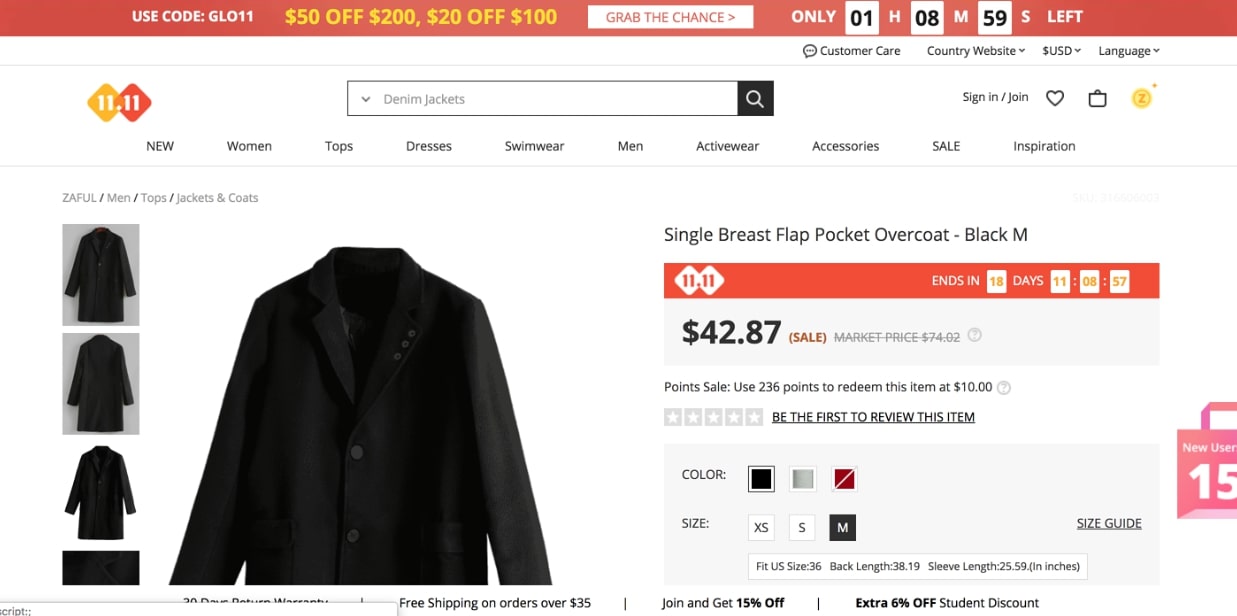Image resolution: width=1237 pixels, height=616 pixels.
Task: Open the SIZE GUIDE link
Action: [1109, 523]
